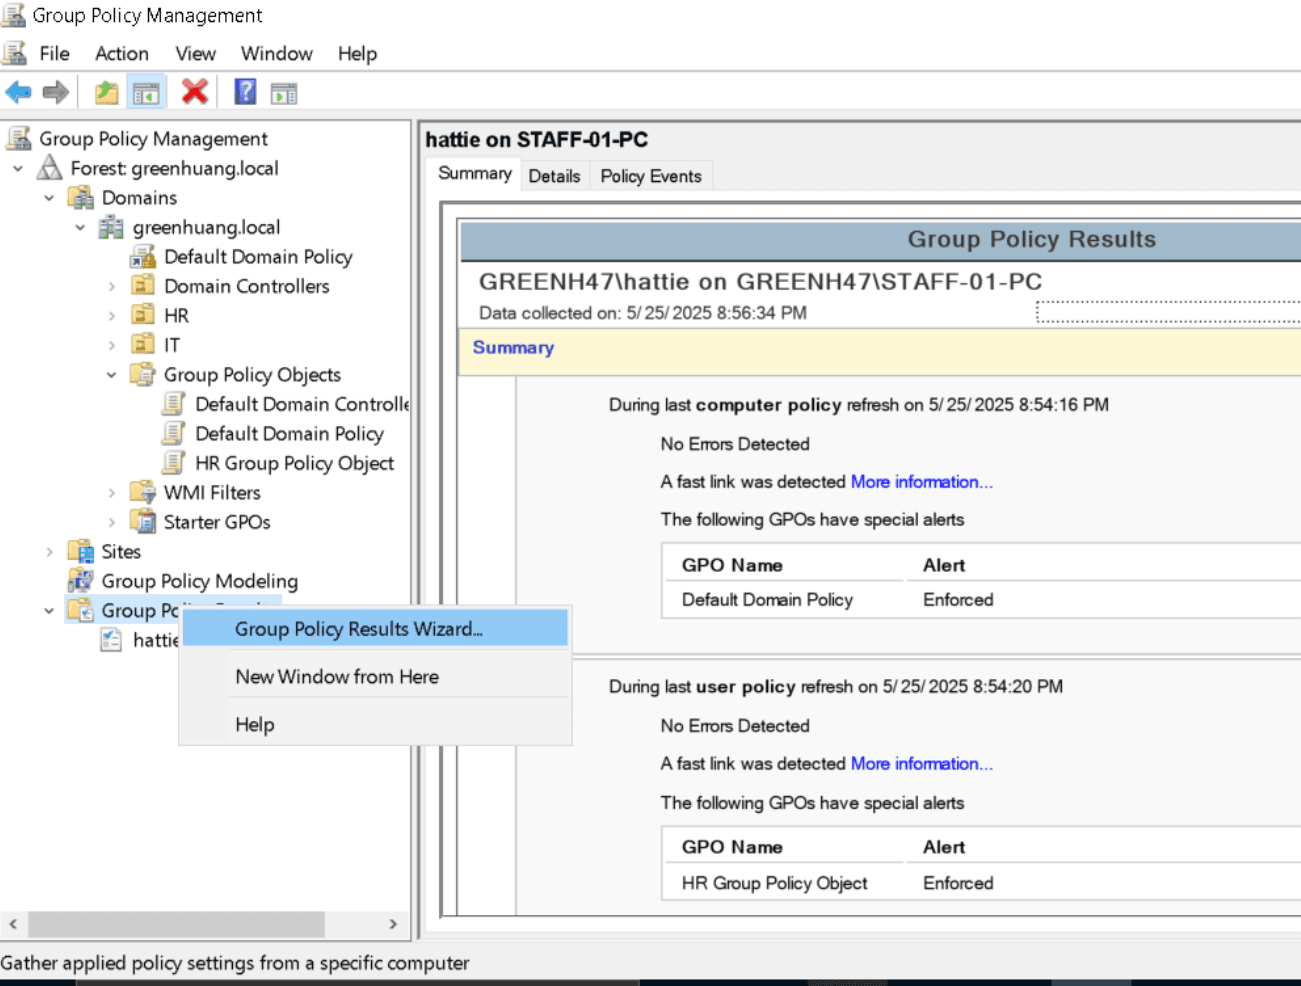Open the File menu
The width and height of the screenshot is (1301, 986).
coord(54,54)
